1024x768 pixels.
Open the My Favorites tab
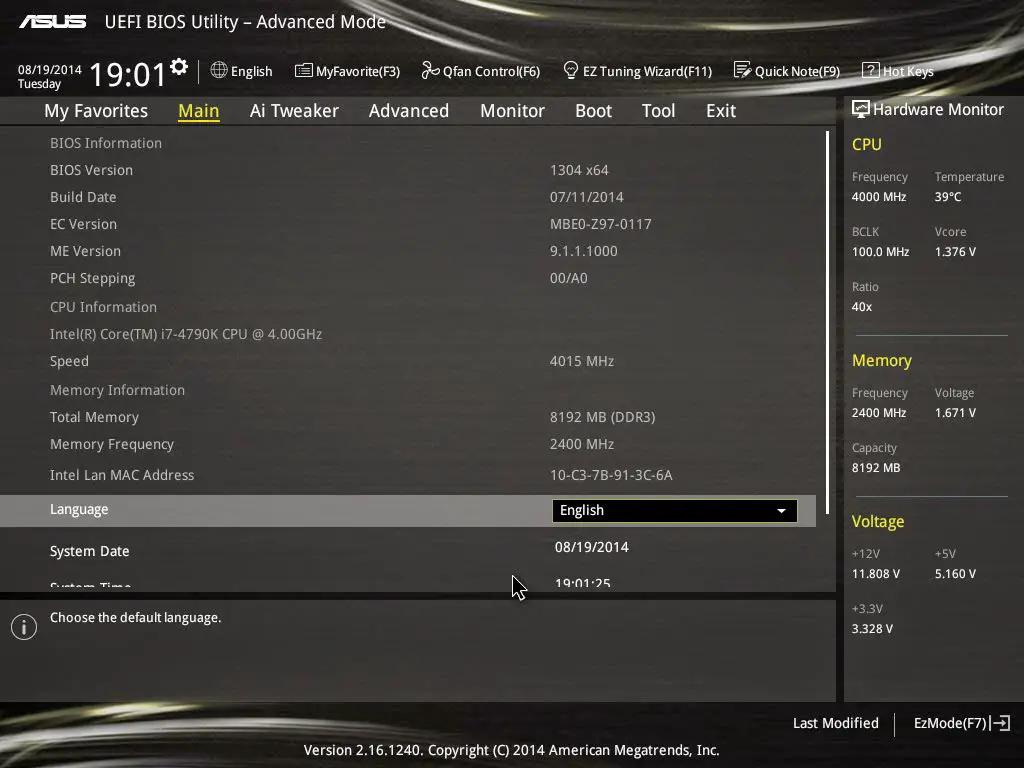pos(96,111)
